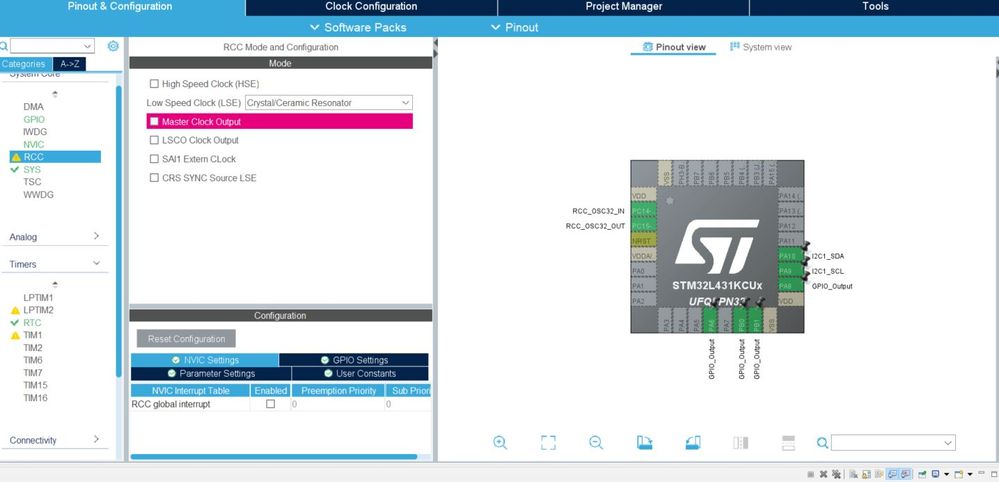Switch to Clock Configuration tab
999x482 pixels.
(371, 7)
